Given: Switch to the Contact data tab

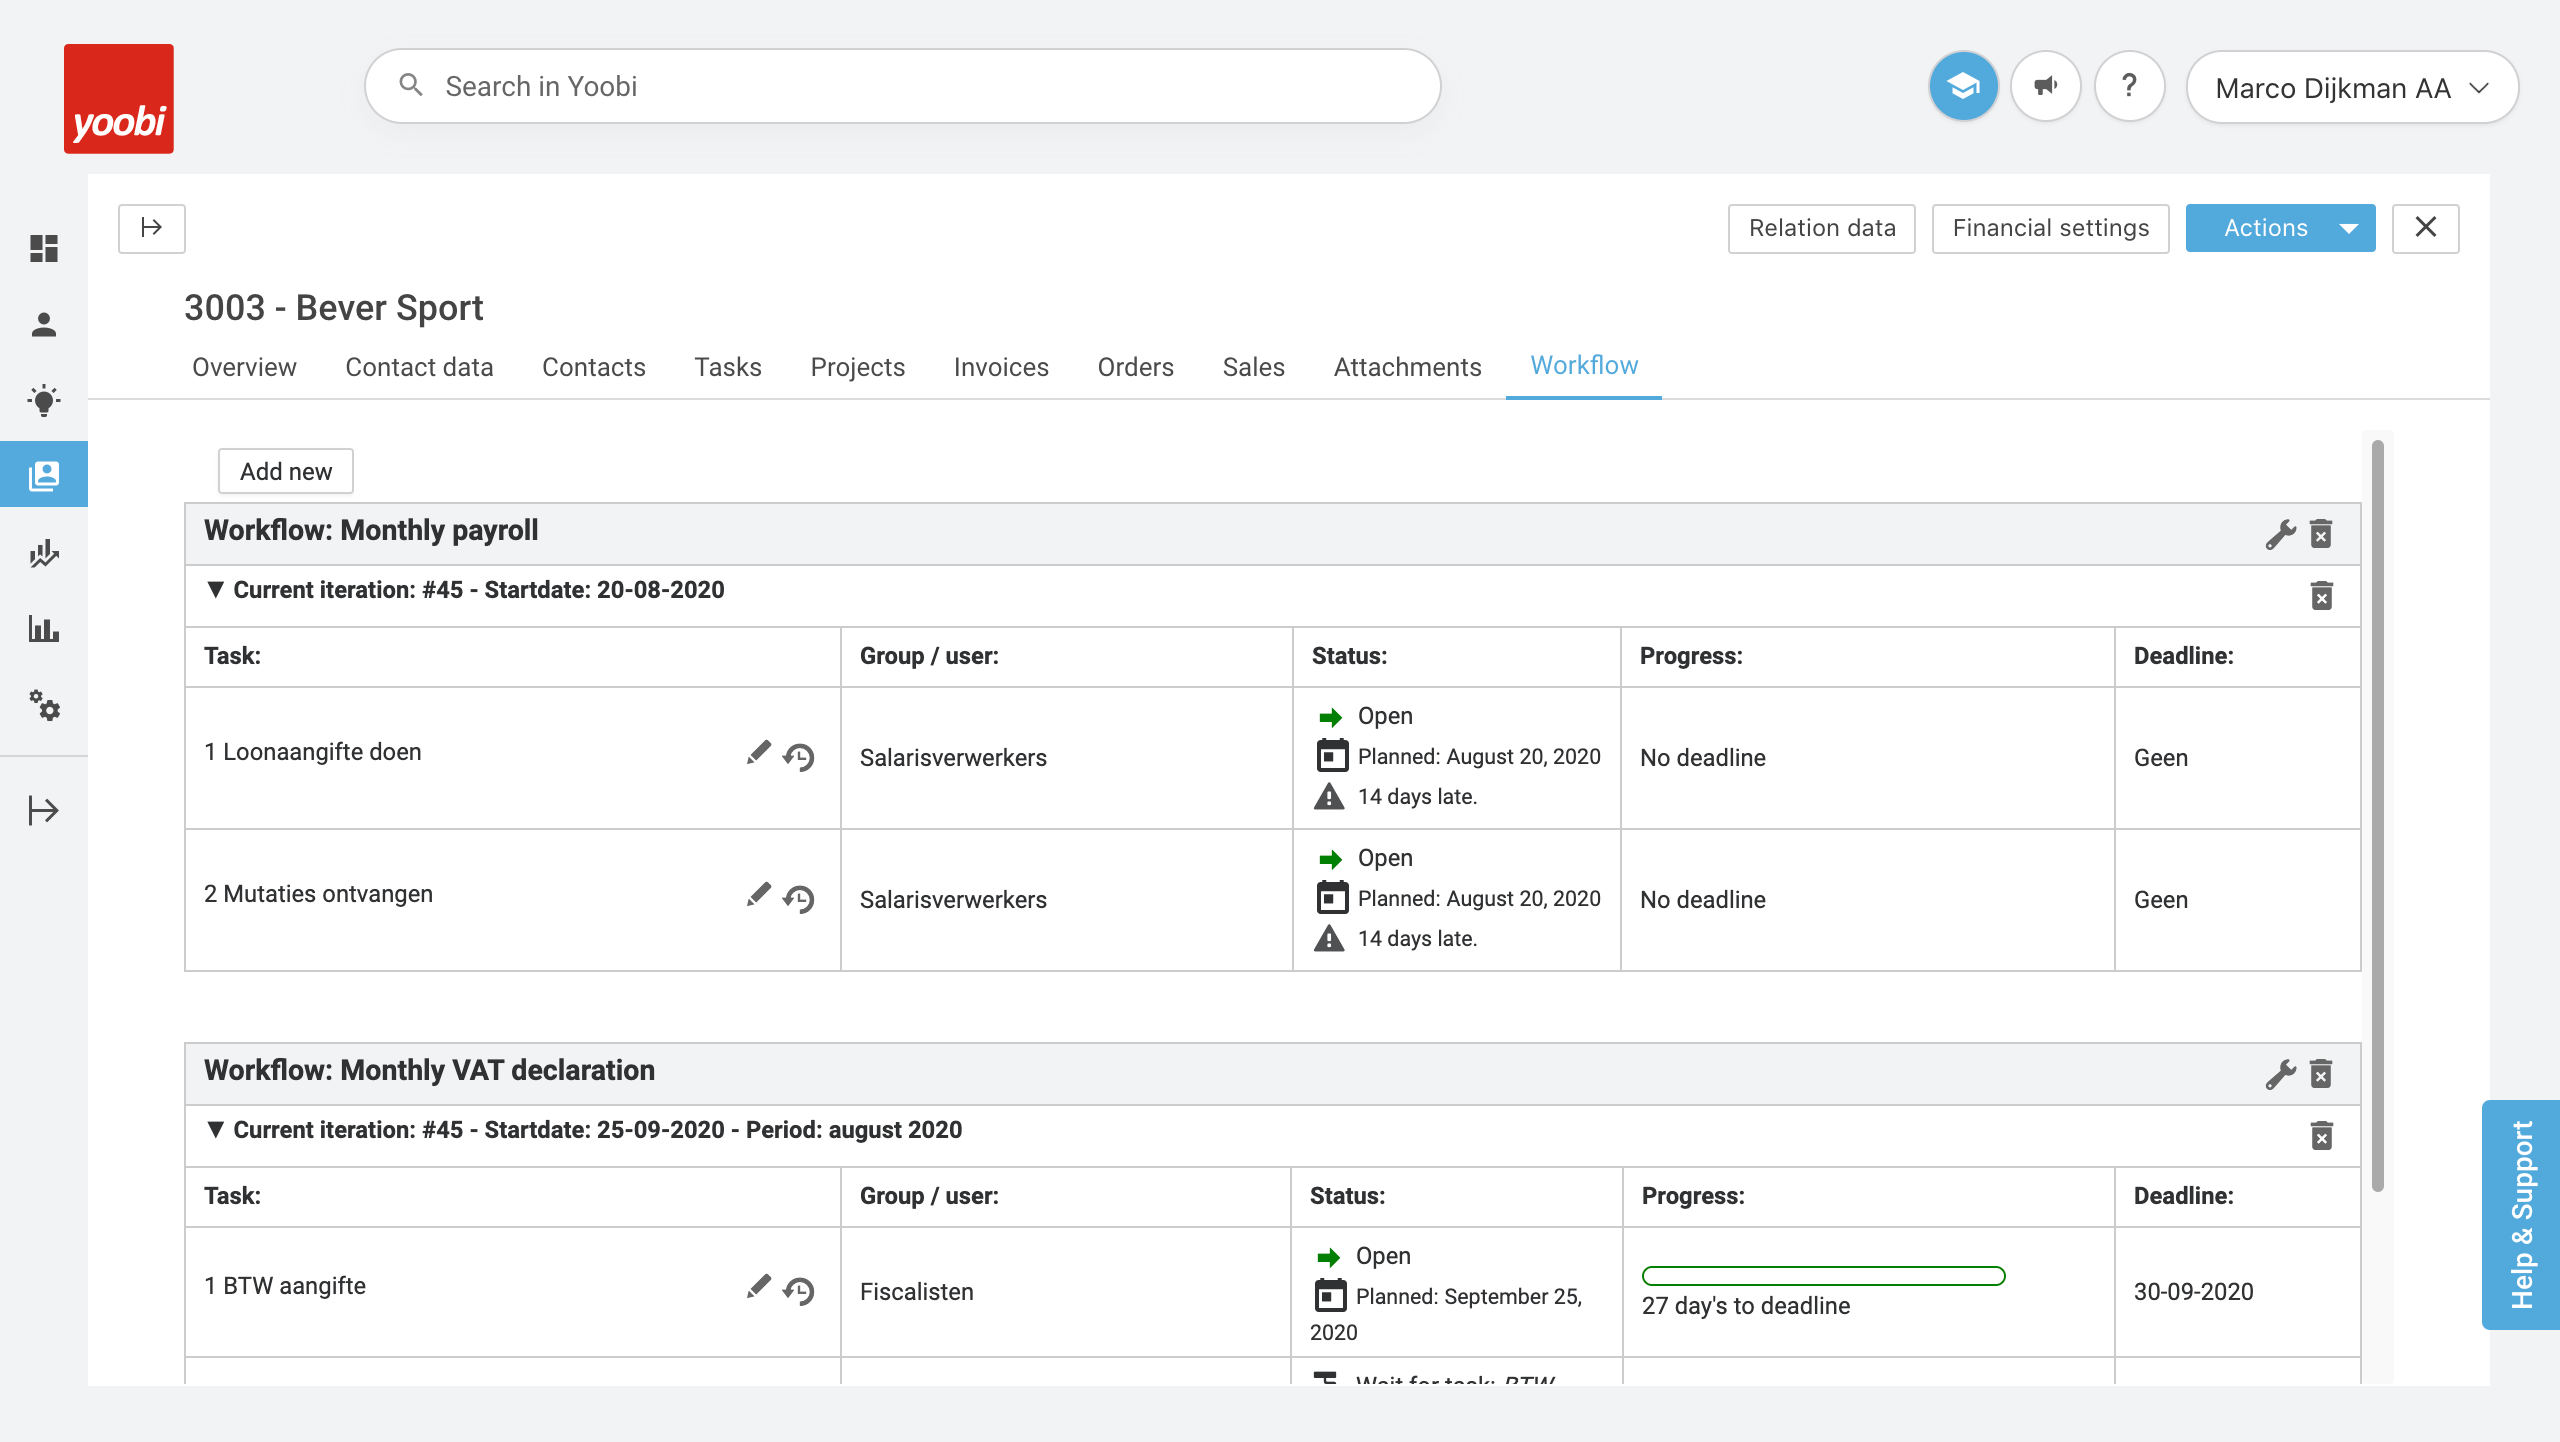Looking at the screenshot, I should [x=419, y=367].
